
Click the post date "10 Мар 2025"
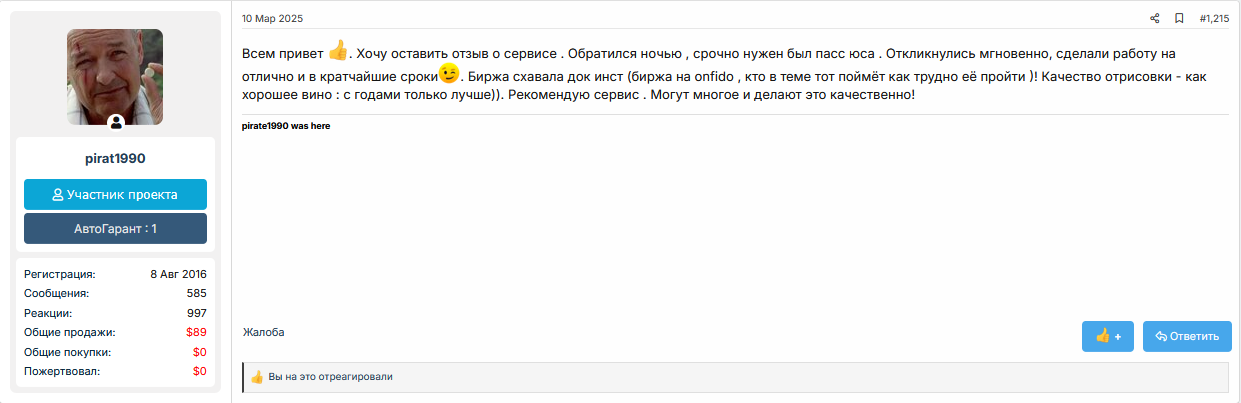(x=272, y=18)
